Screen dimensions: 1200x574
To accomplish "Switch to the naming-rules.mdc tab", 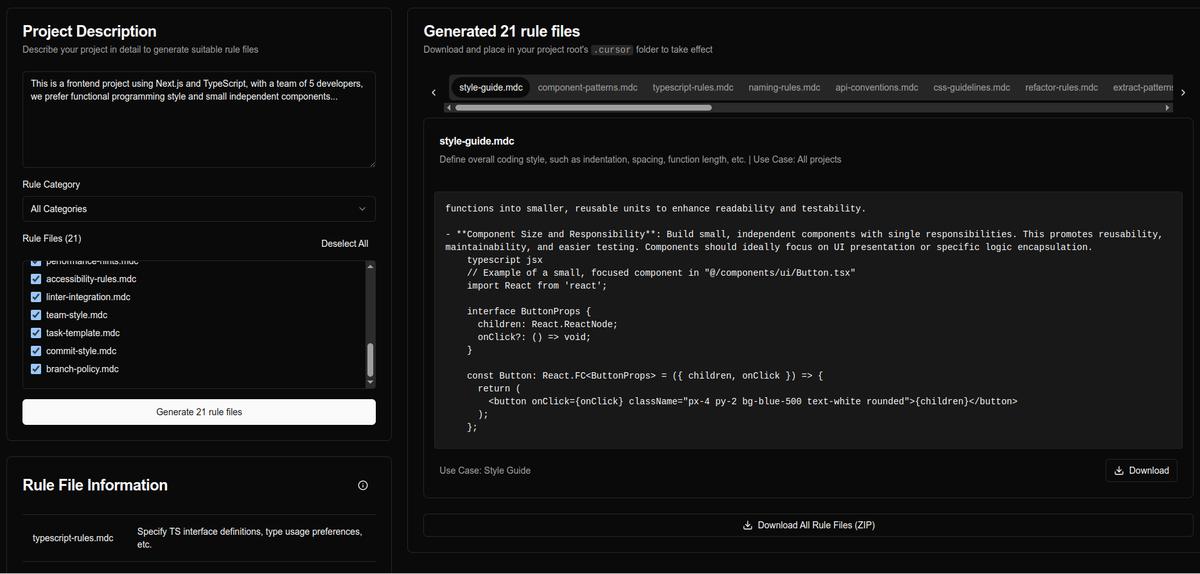I will pyautogui.click(x=784, y=88).
